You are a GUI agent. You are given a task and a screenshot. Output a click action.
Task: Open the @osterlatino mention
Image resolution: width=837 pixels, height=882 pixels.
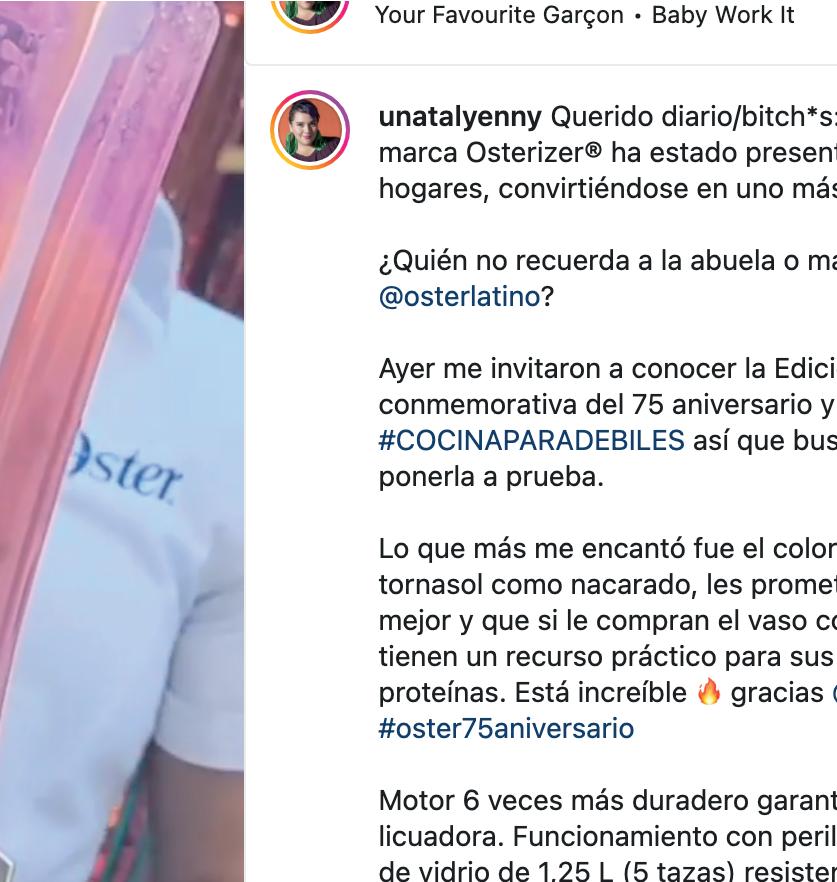(460, 296)
